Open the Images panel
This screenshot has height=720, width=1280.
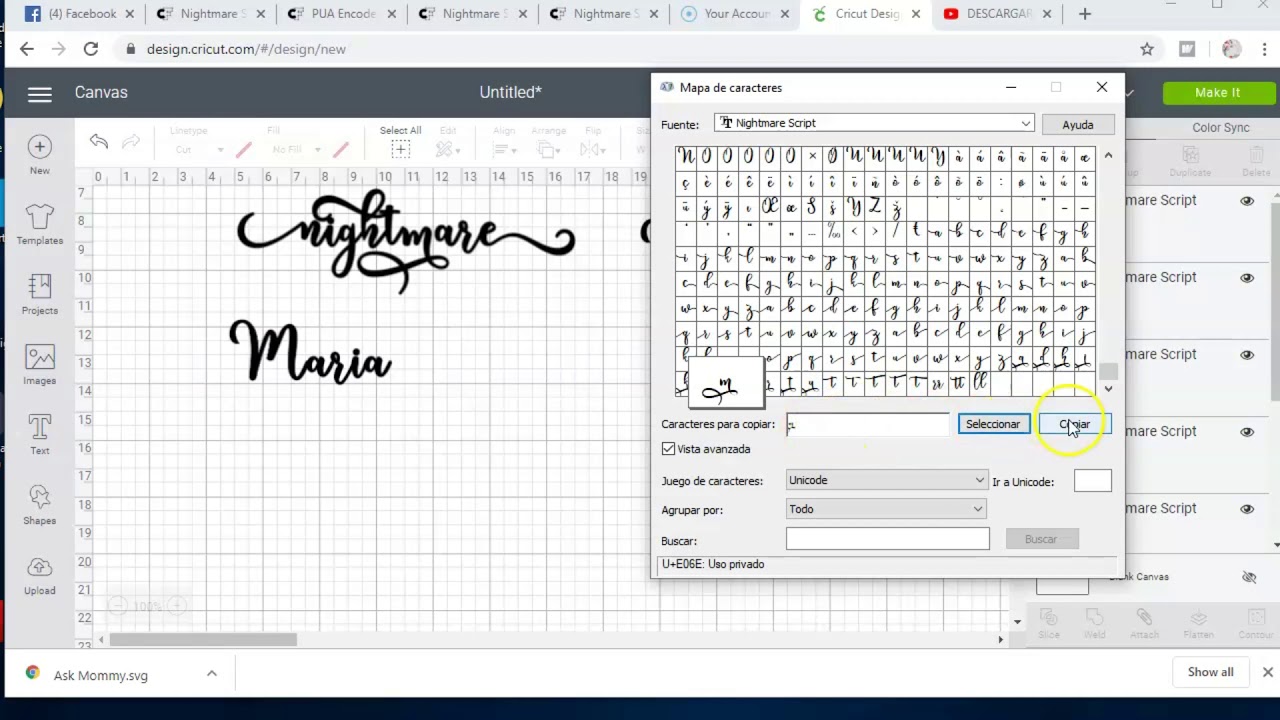click(39, 356)
